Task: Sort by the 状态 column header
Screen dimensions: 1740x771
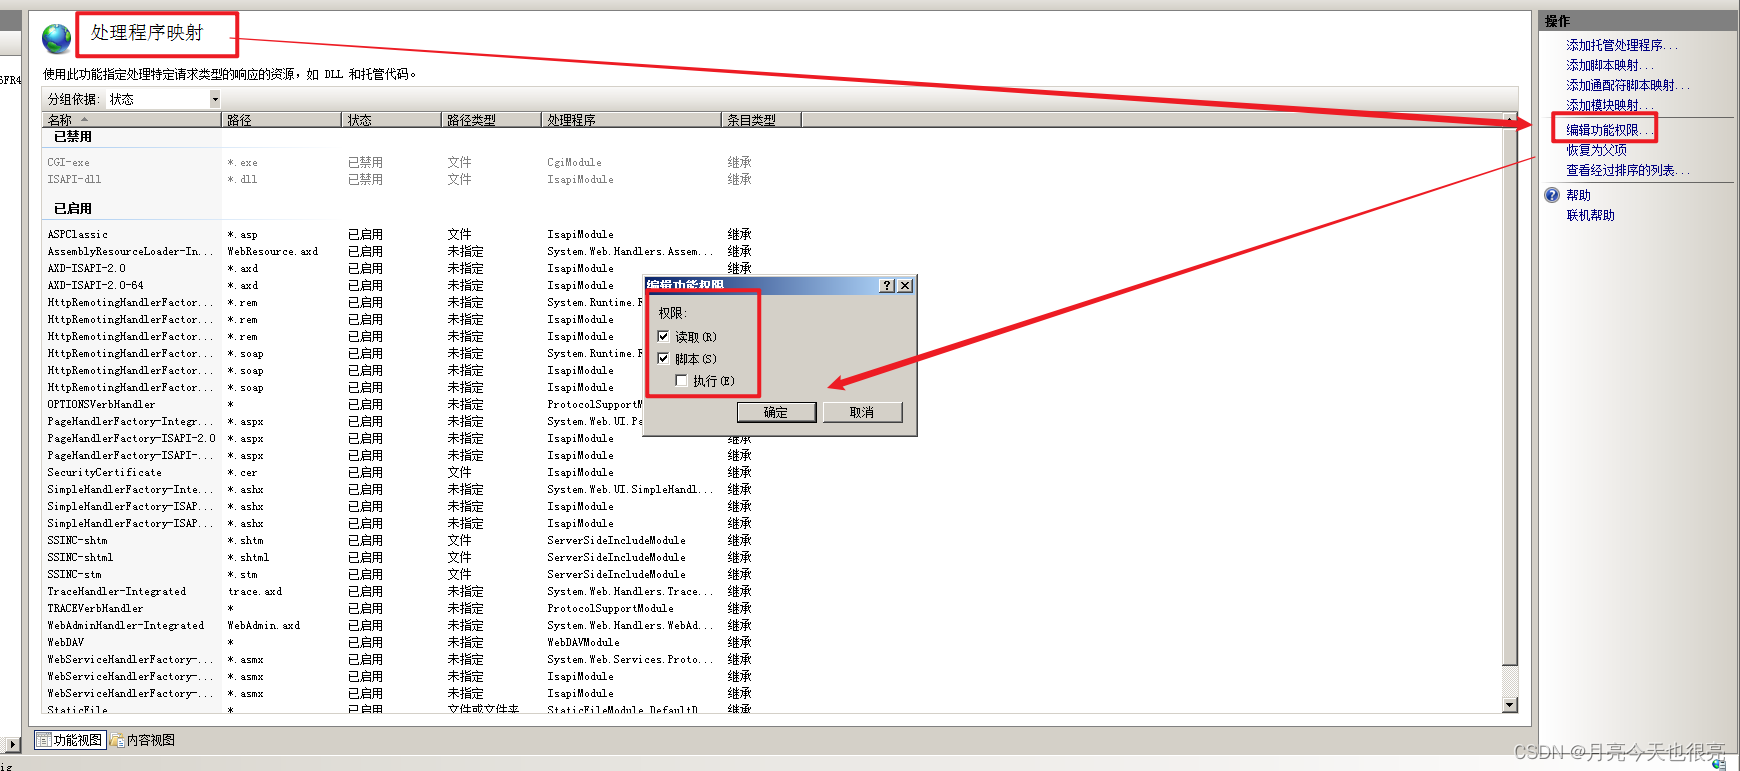Action: pyautogui.click(x=391, y=120)
